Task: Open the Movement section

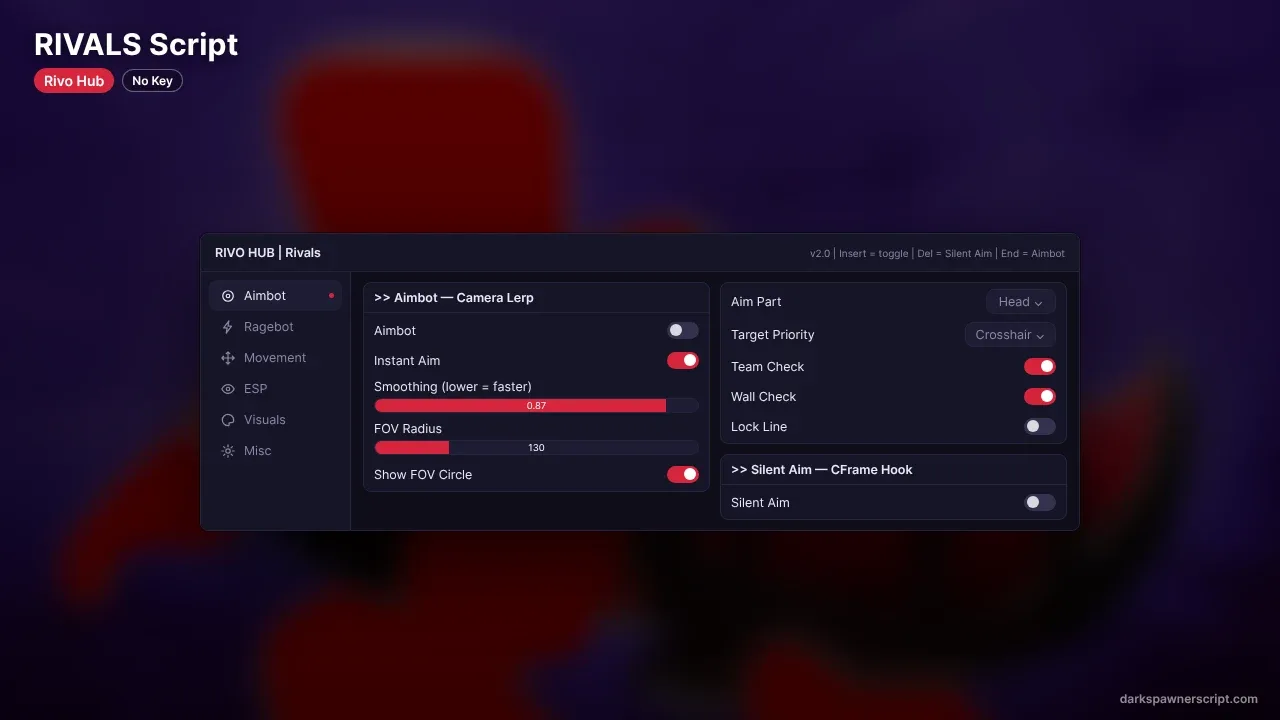Action: coord(275,358)
